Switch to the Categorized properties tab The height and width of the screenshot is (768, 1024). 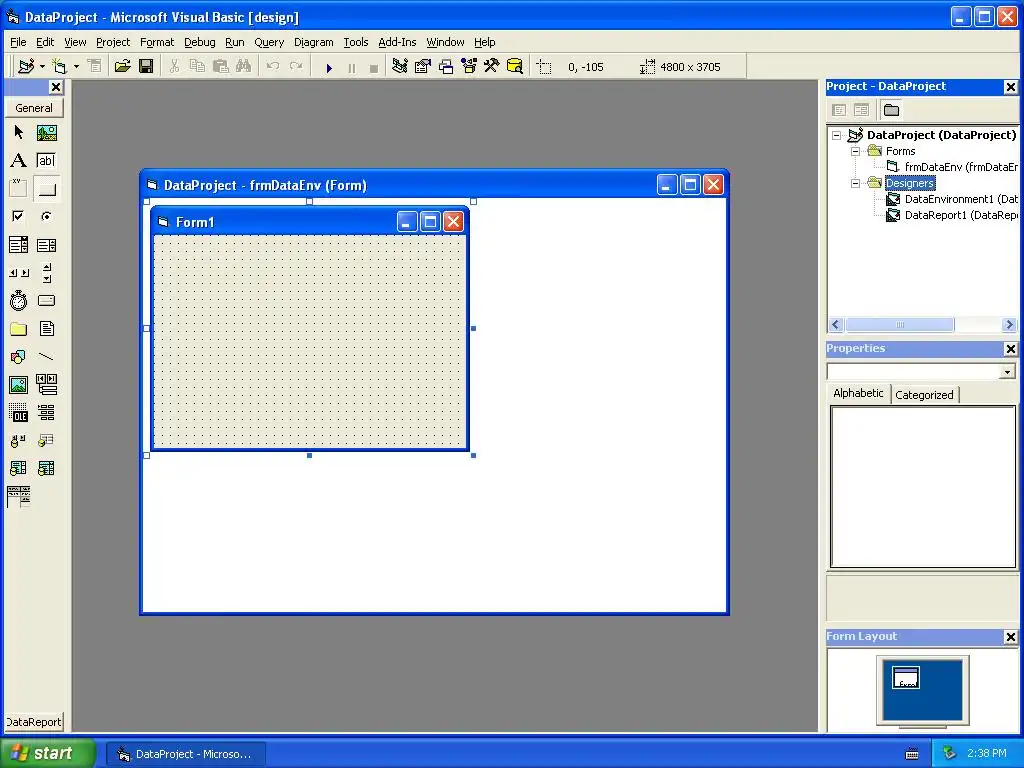924,394
